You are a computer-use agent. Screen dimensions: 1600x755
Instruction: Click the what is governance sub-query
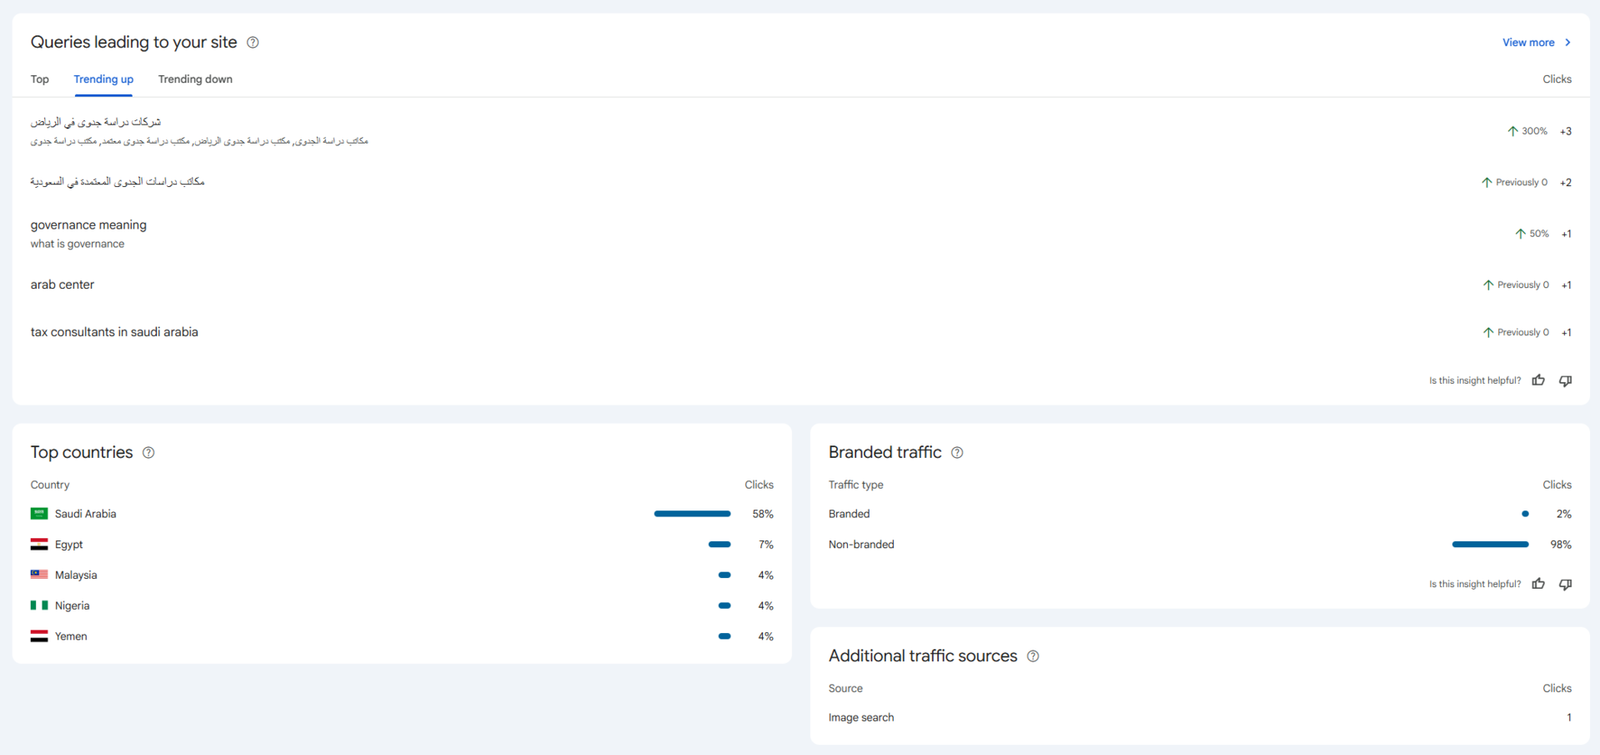pyautogui.click(x=77, y=244)
